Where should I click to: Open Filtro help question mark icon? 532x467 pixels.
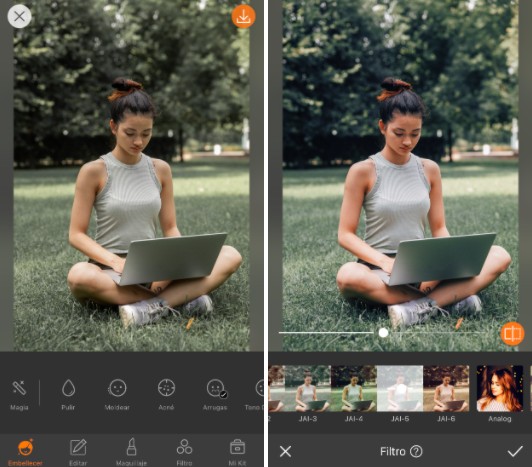(416, 451)
